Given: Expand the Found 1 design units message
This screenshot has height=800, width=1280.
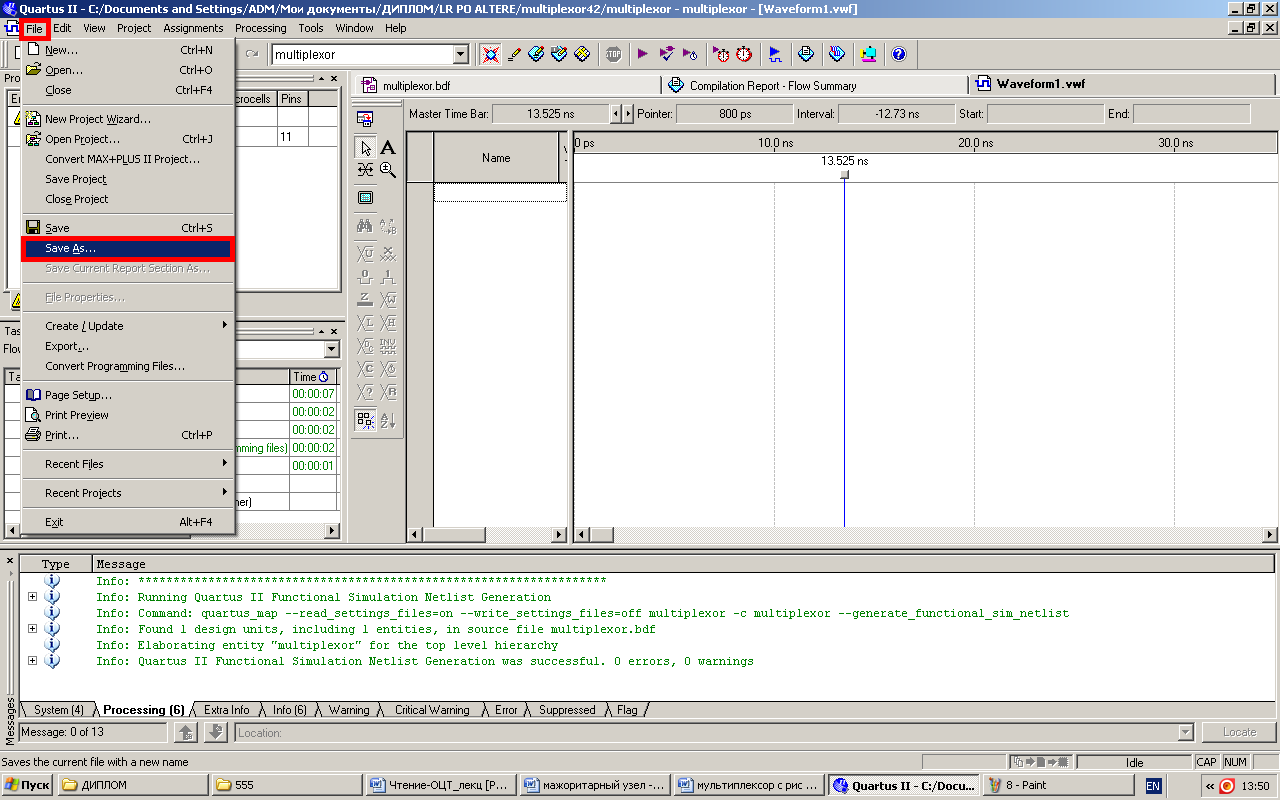Looking at the screenshot, I should pyautogui.click(x=32, y=629).
